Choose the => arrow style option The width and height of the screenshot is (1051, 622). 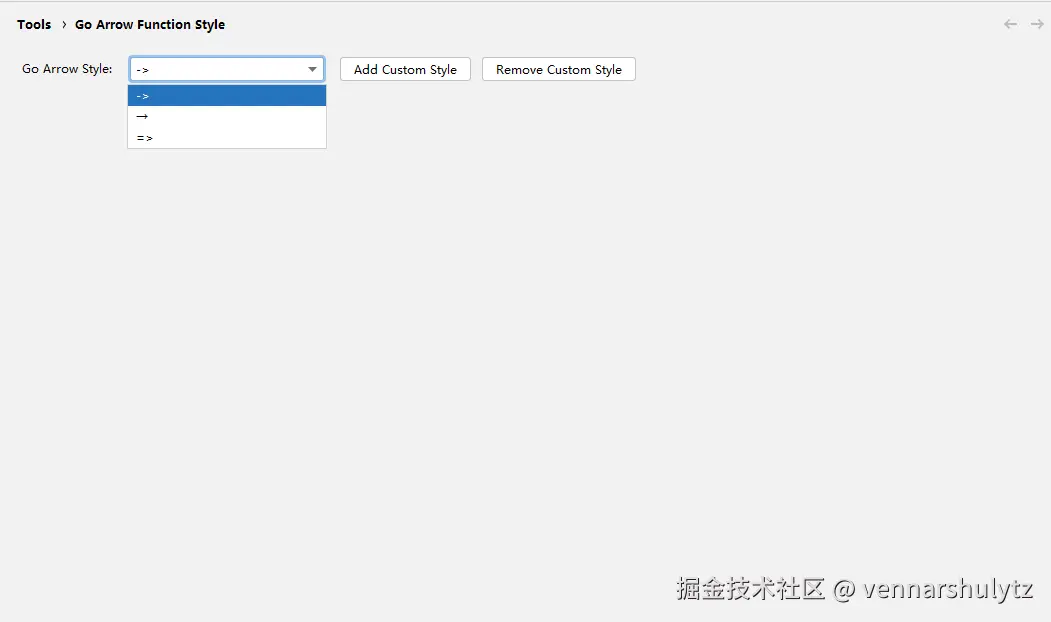click(227, 137)
